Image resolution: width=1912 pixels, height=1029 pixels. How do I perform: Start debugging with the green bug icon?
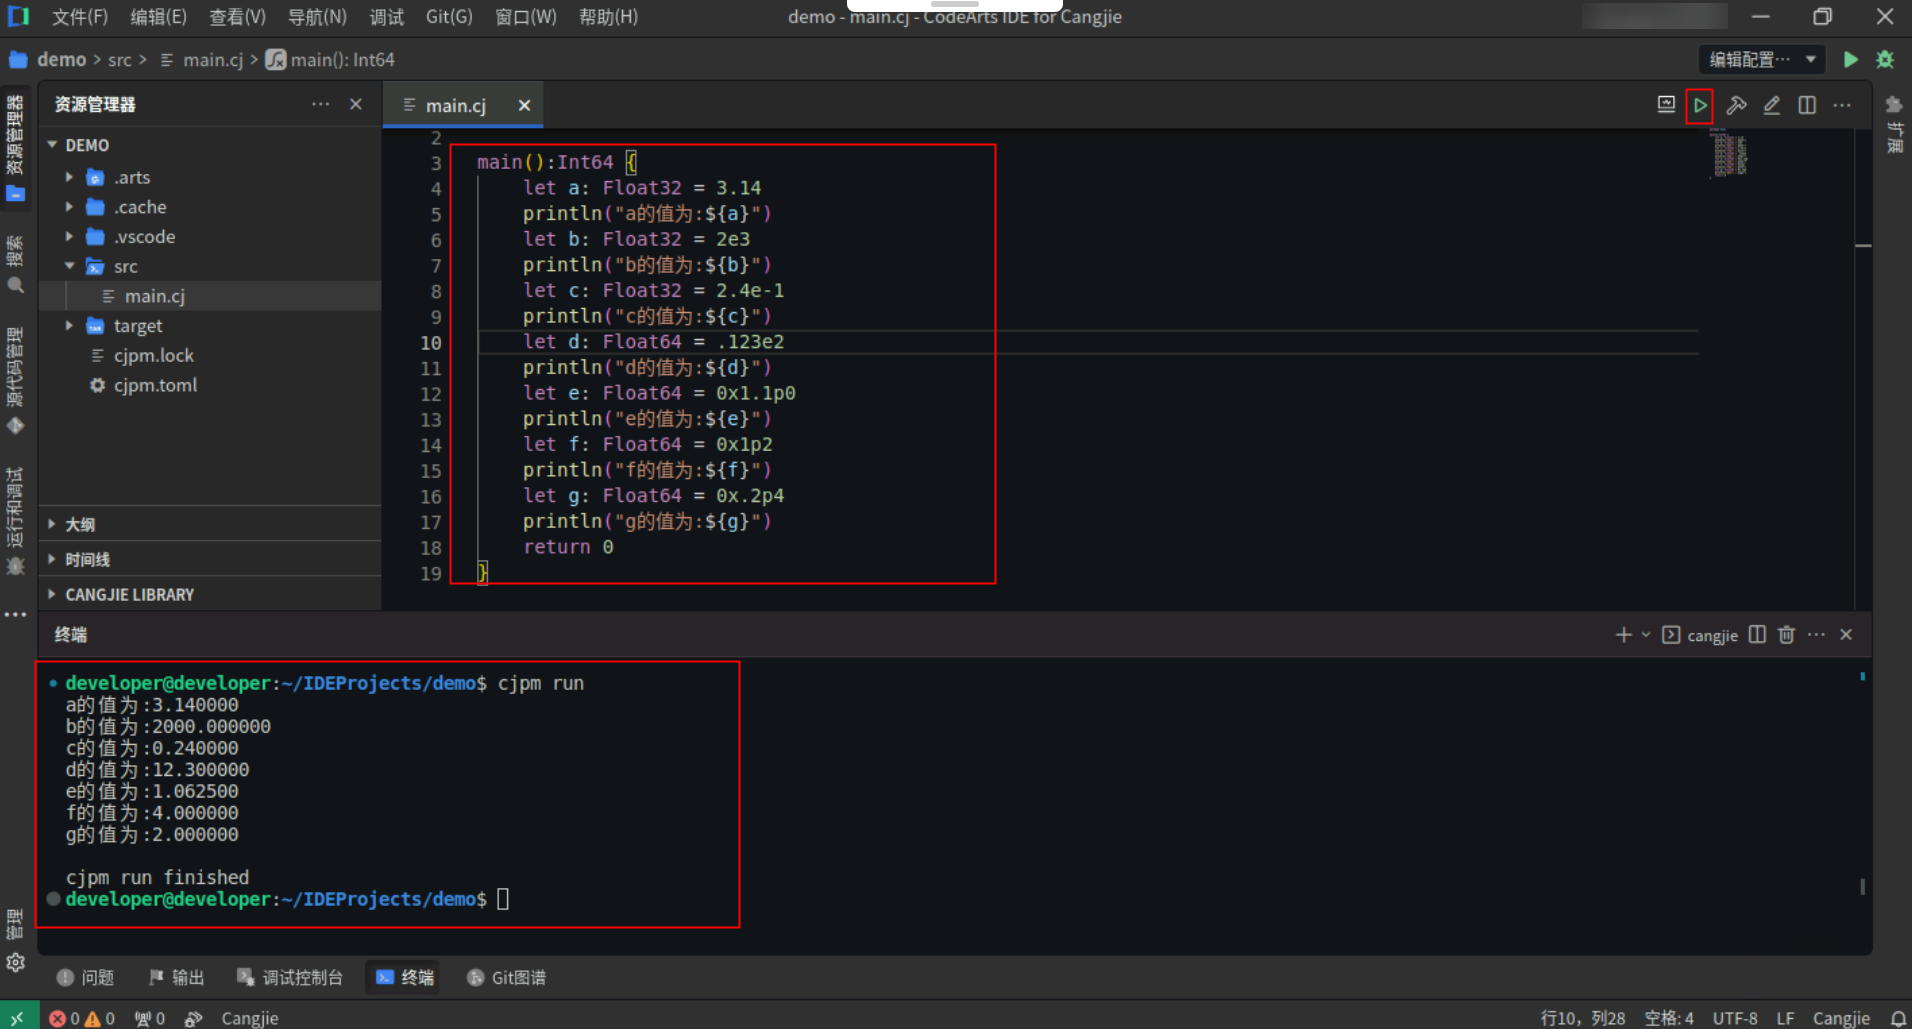click(x=1885, y=60)
